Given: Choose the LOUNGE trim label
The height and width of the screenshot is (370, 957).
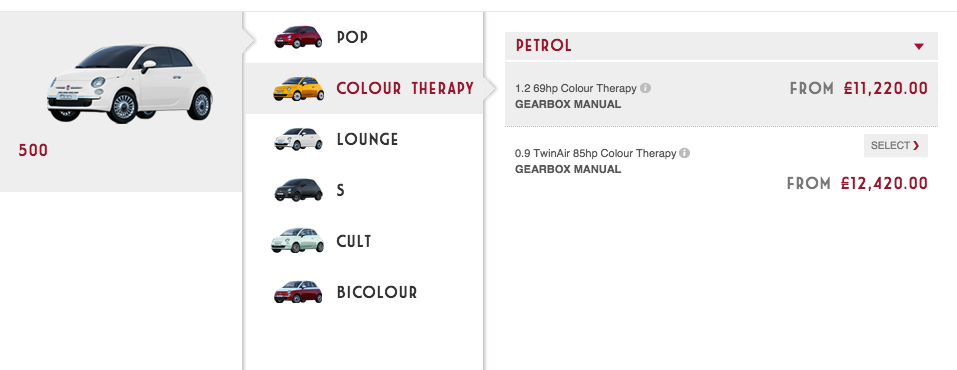Looking at the screenshot, I should (367, 139).
